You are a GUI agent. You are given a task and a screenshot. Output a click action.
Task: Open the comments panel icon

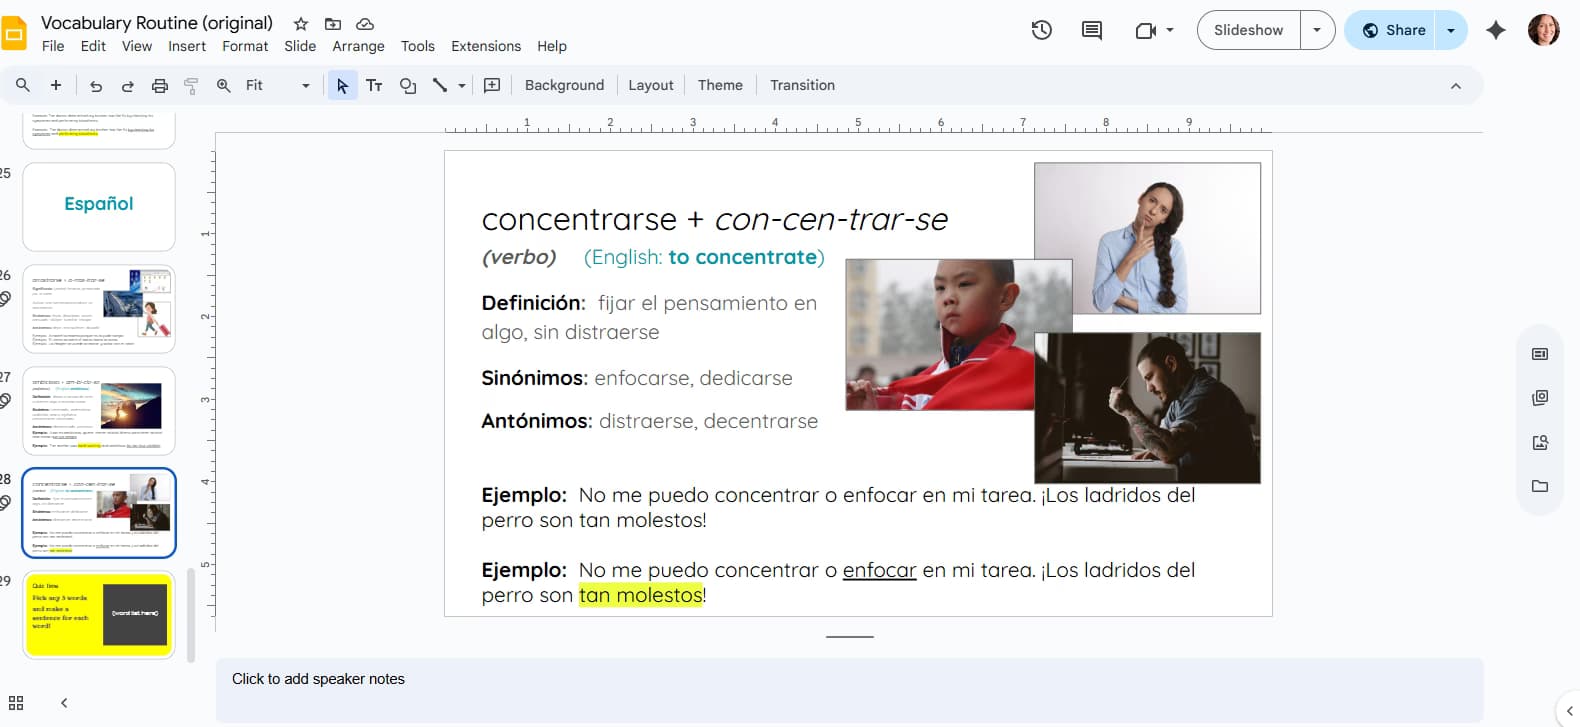pos(1092,30)
